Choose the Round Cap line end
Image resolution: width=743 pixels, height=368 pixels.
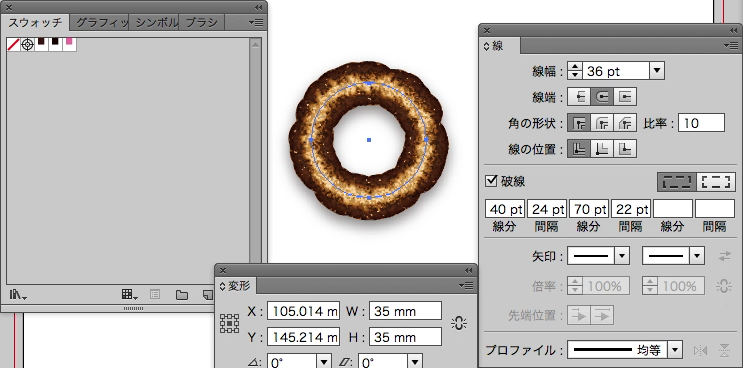point(602,97)
